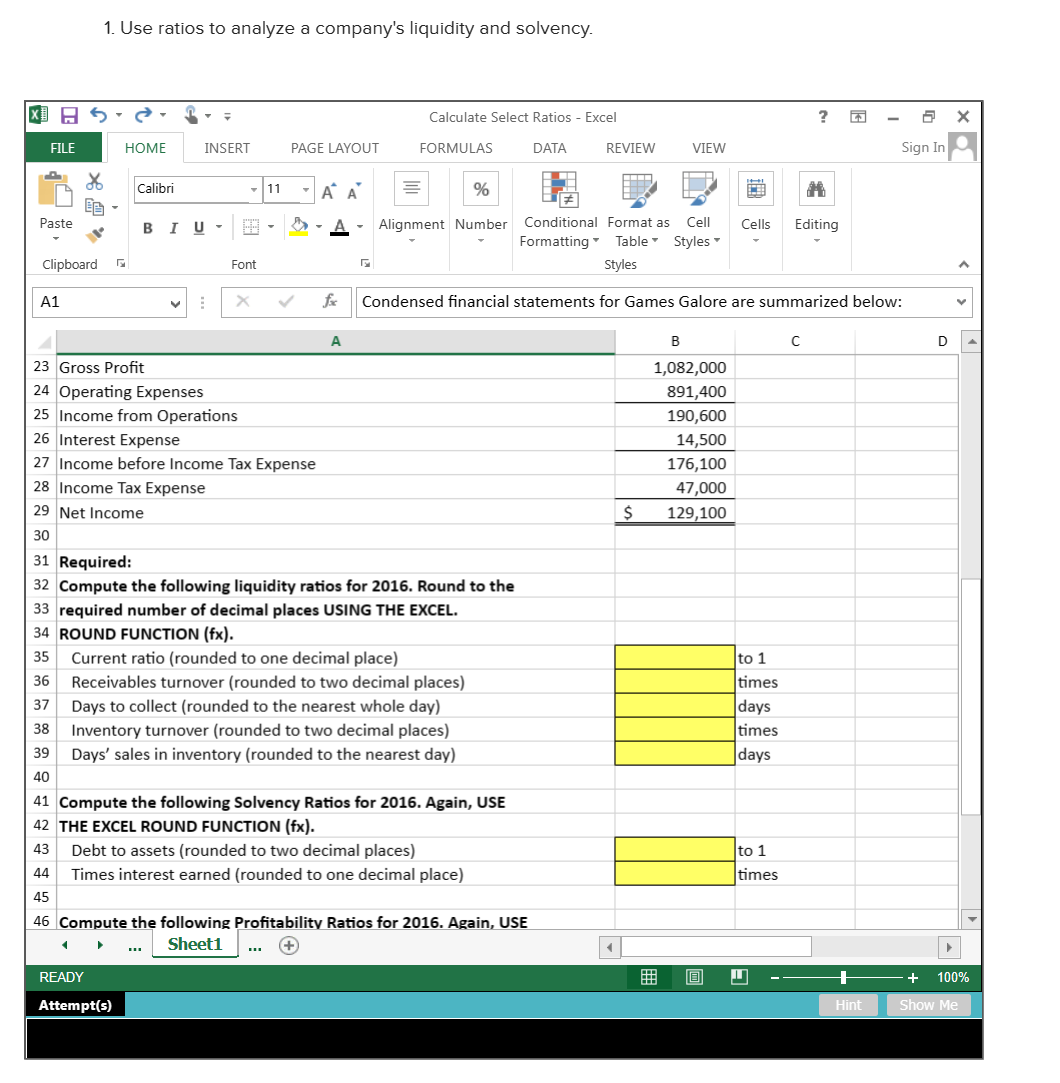Collapse the ribbon with the caret
Screen dimensions: 1060x1083
(x=964, y=265)
